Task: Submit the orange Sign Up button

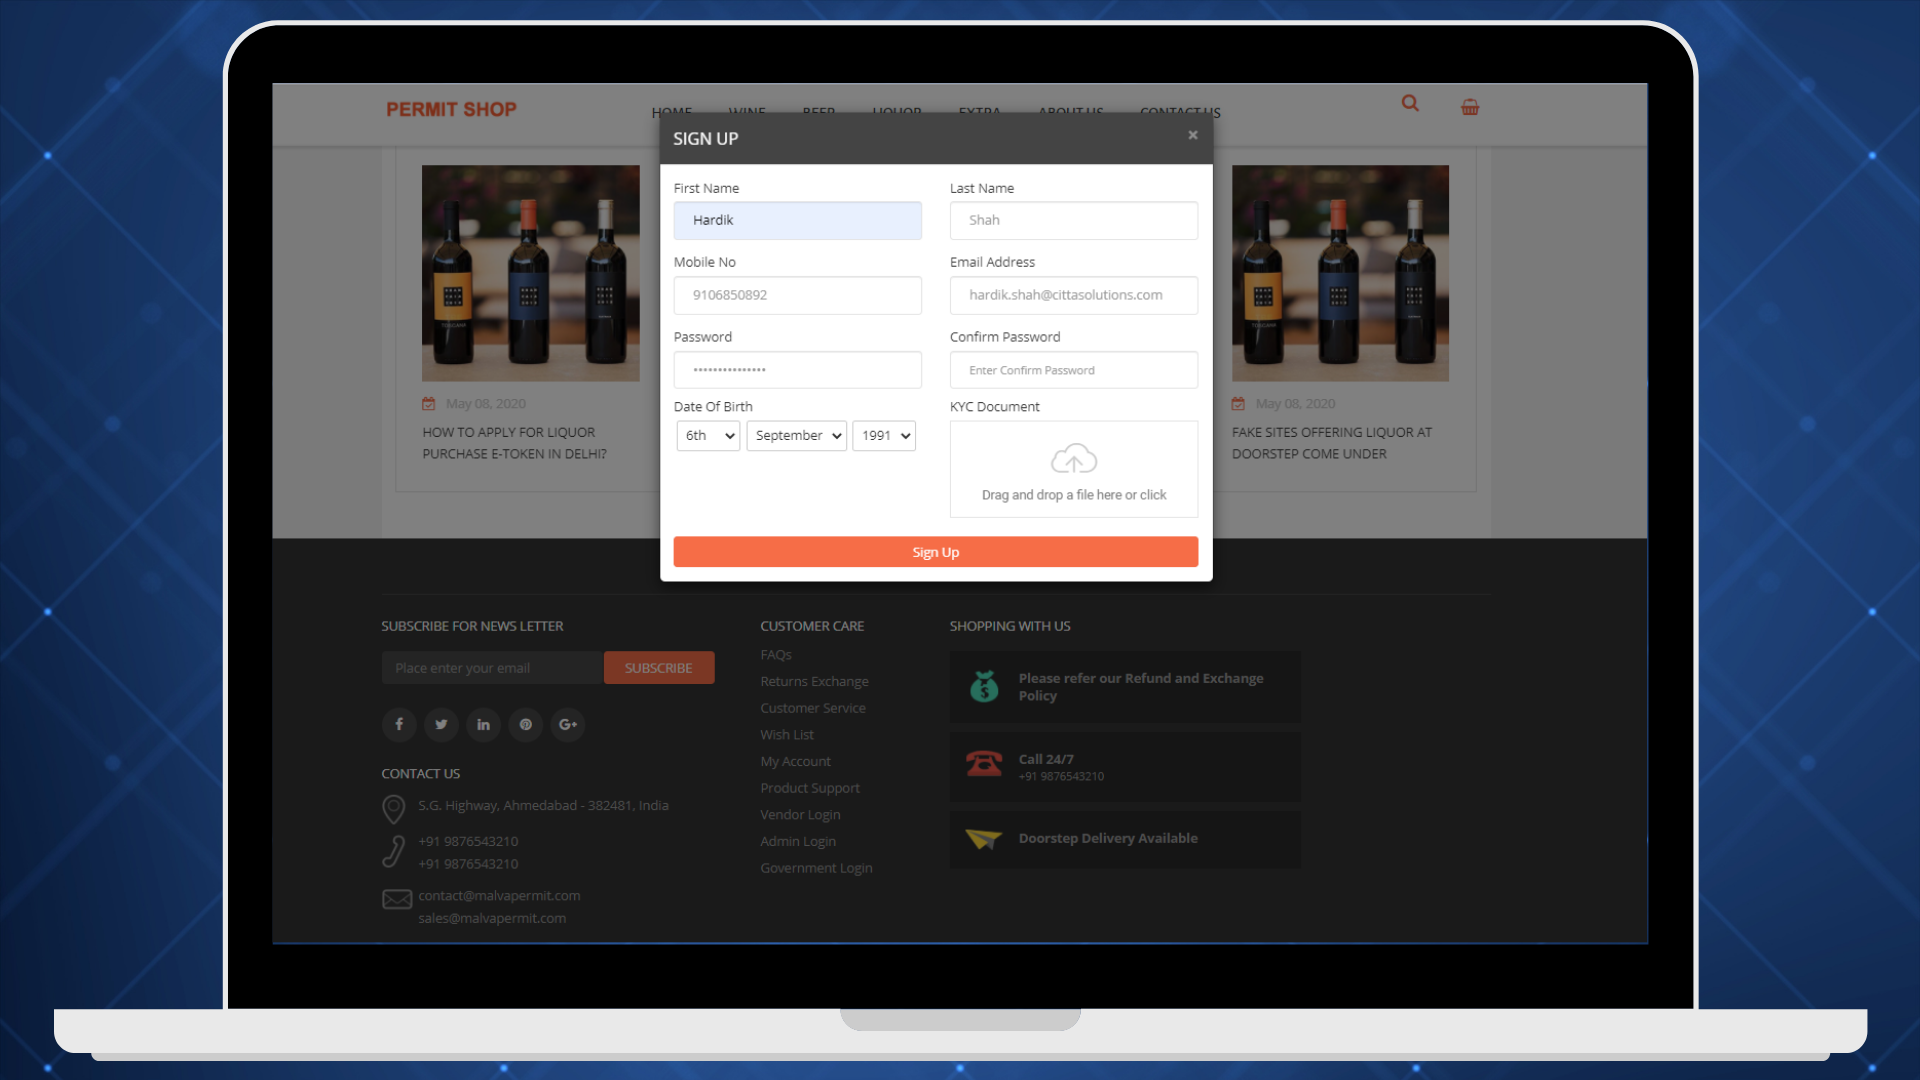Action: tap(936, 552)
